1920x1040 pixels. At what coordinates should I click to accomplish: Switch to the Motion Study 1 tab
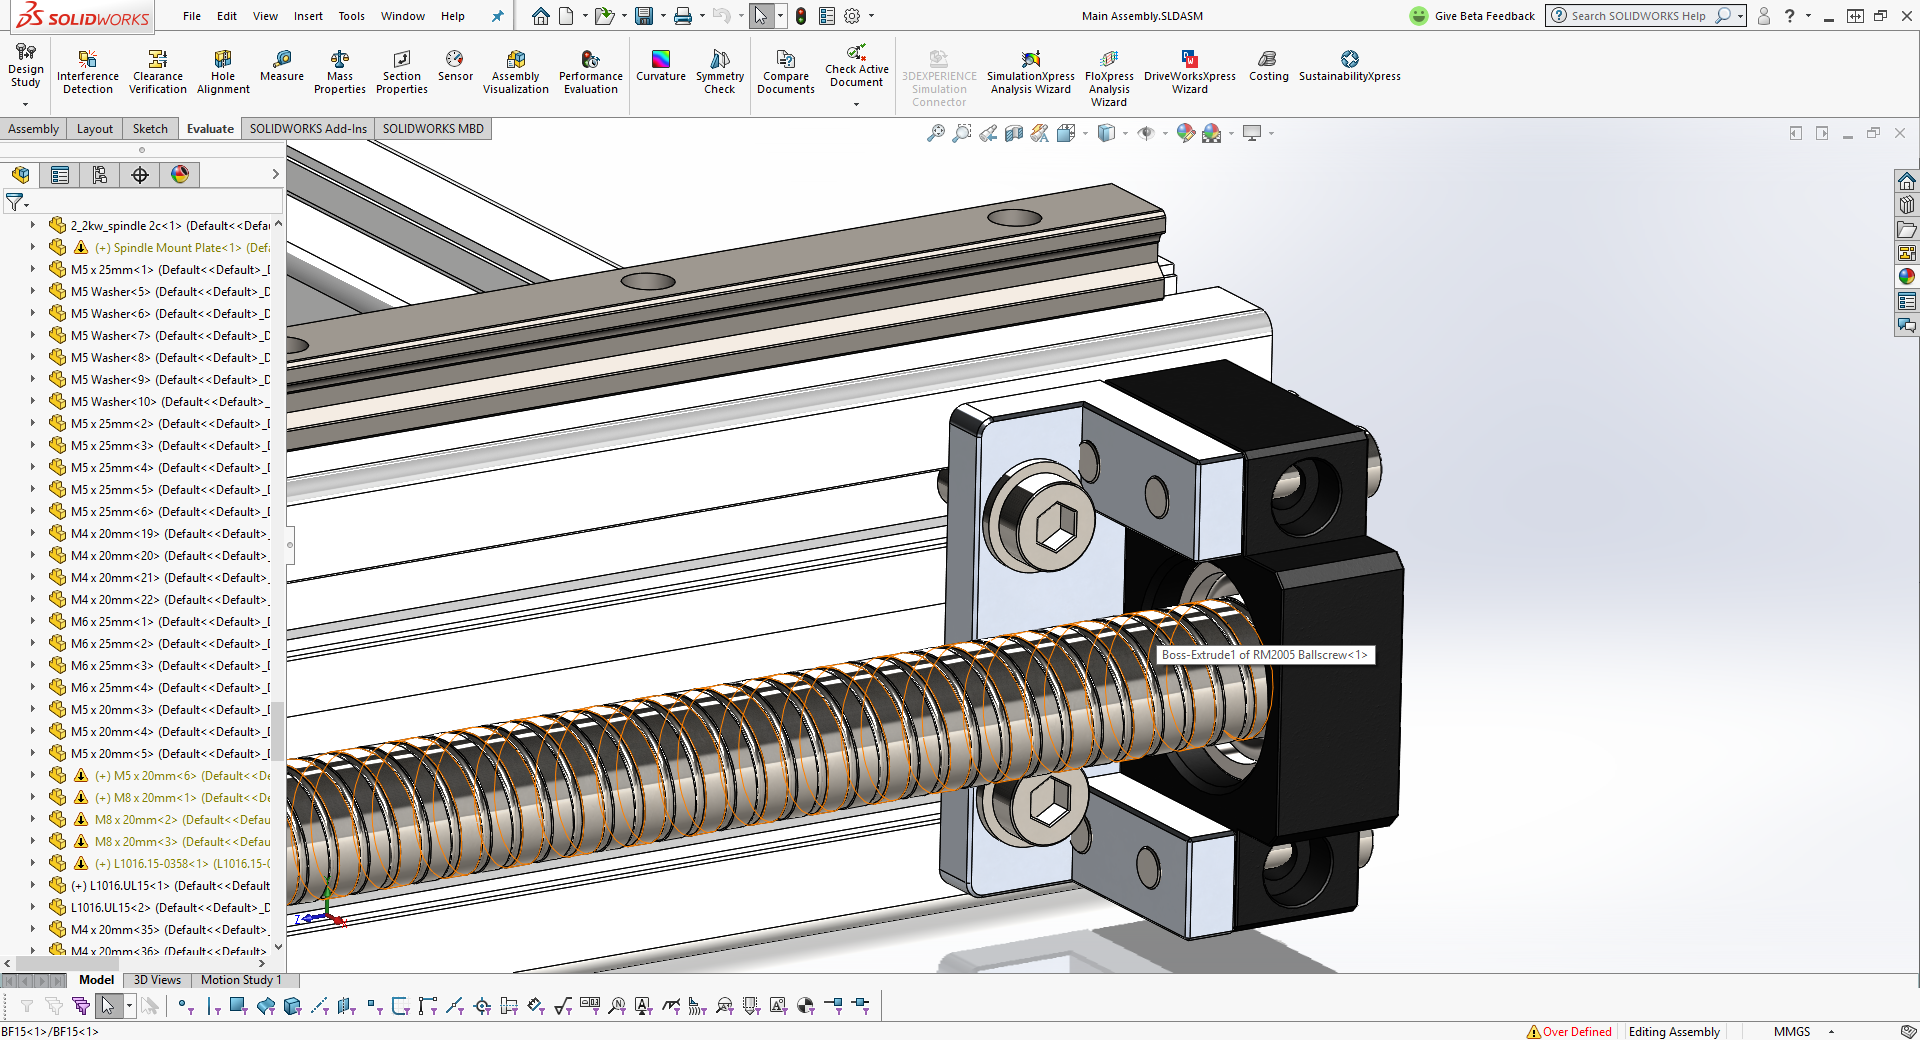[x=241, y=980]
